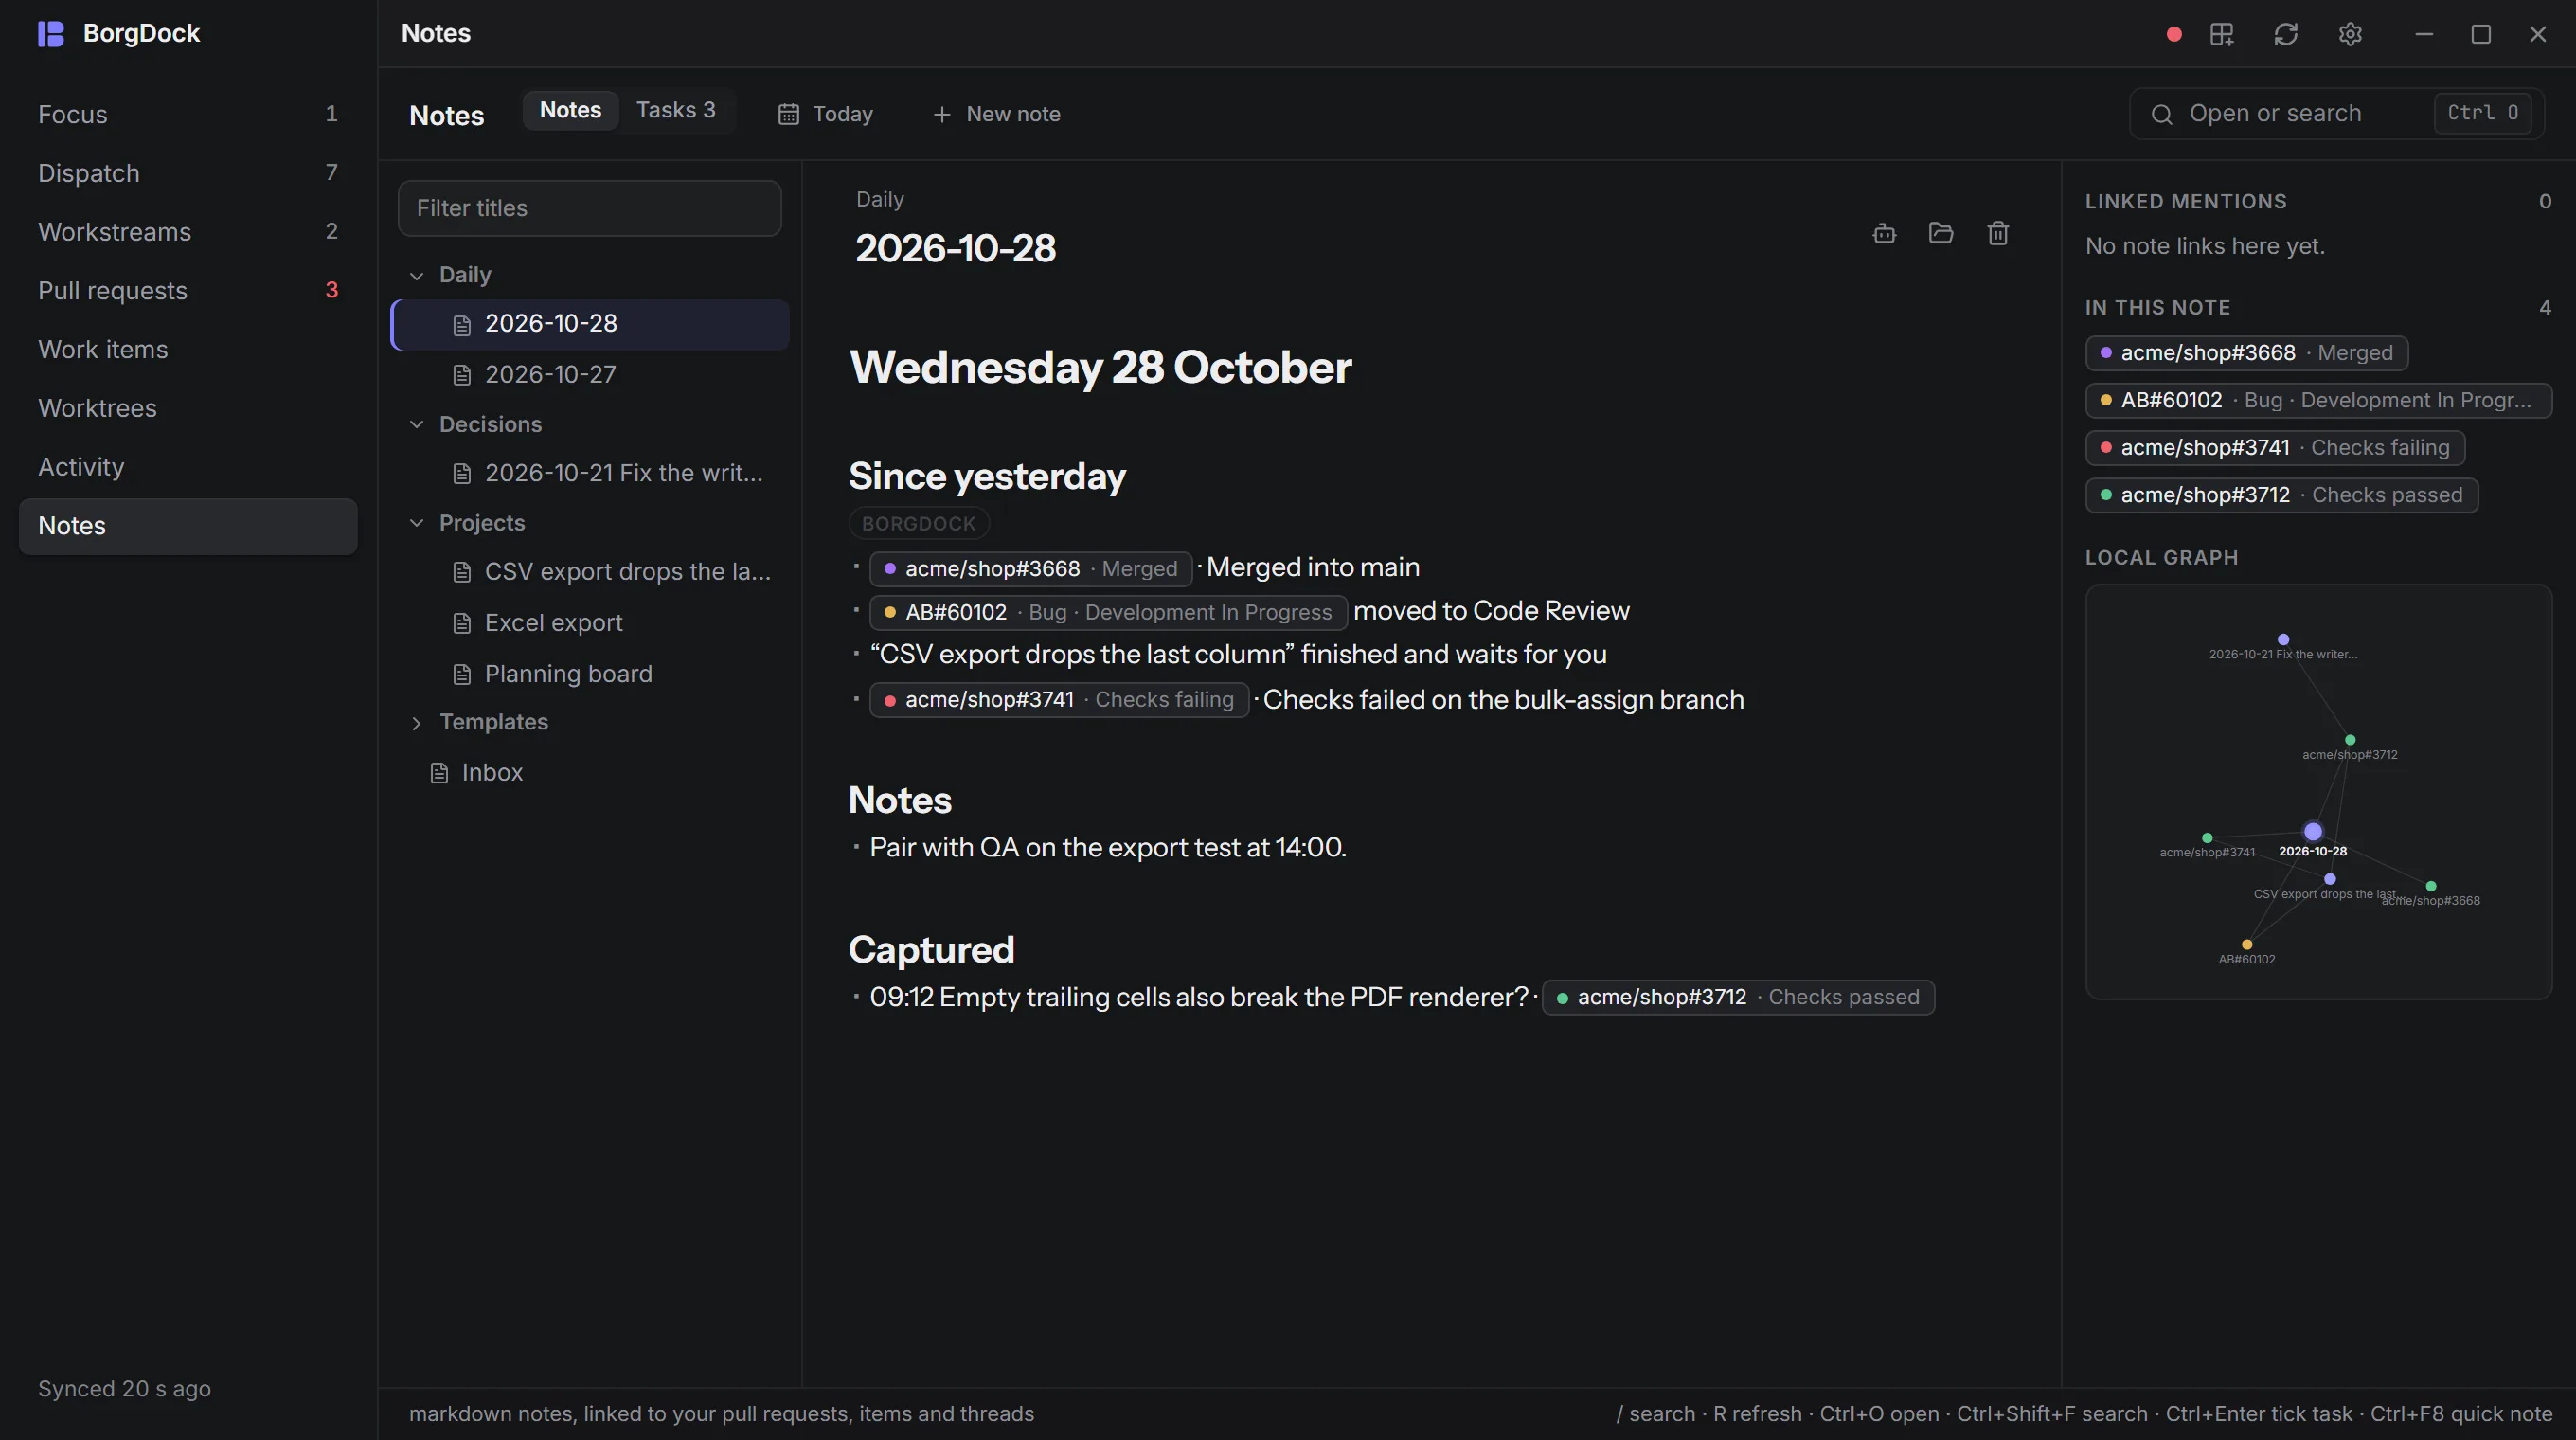2576x1440 pixels.
Task: Open acme/shop#3668 Merged chip in note body
Action: point(1031,569)
